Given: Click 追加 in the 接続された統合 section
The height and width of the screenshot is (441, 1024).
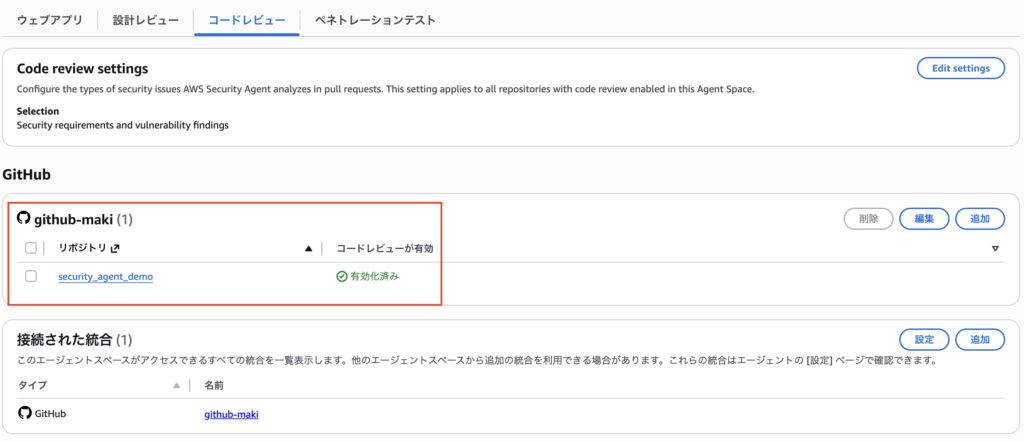Looking at the screenshot, I should click(x=980, y=339).
